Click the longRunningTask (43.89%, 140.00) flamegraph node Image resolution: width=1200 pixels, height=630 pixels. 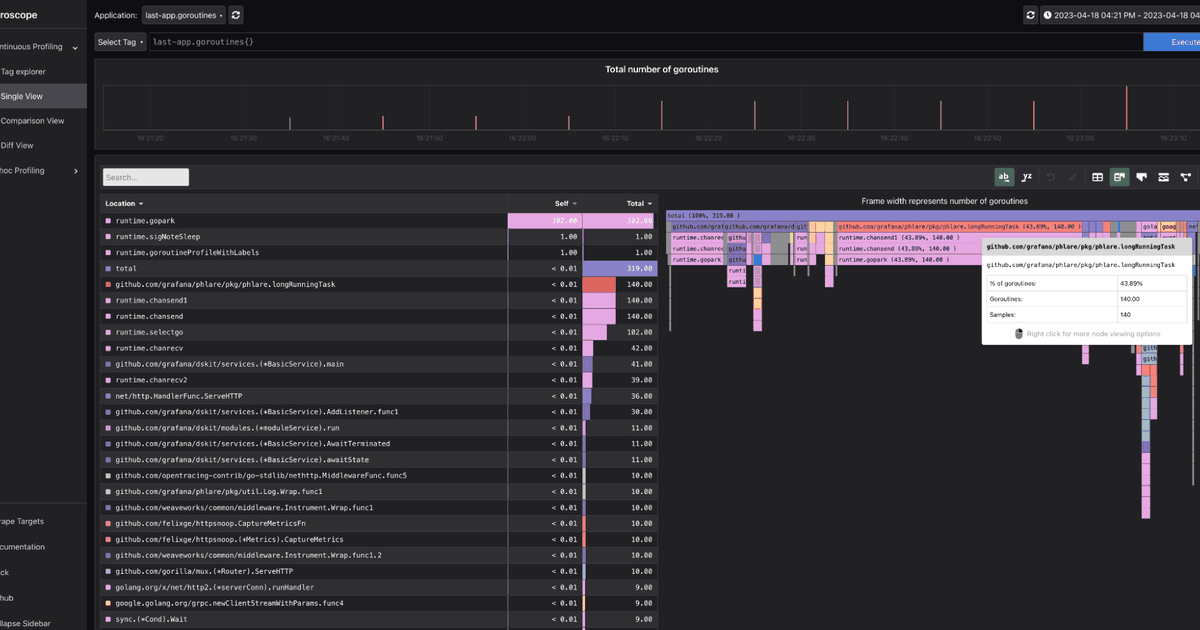[x=960, y=227]
